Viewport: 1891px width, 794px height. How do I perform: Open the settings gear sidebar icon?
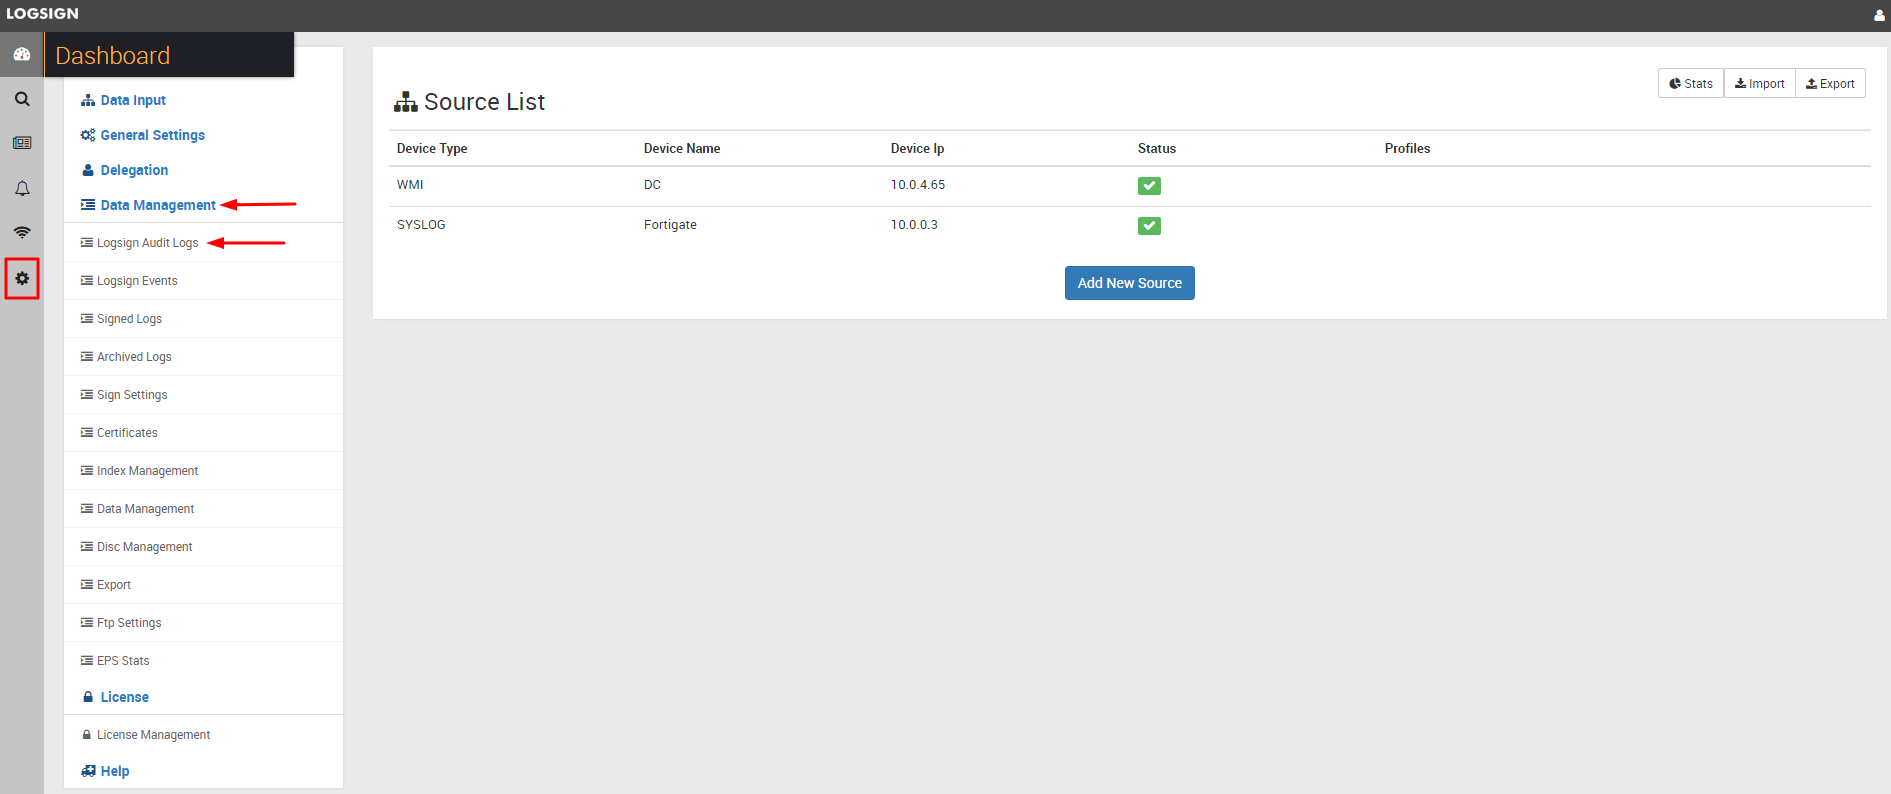click(22, 278)
